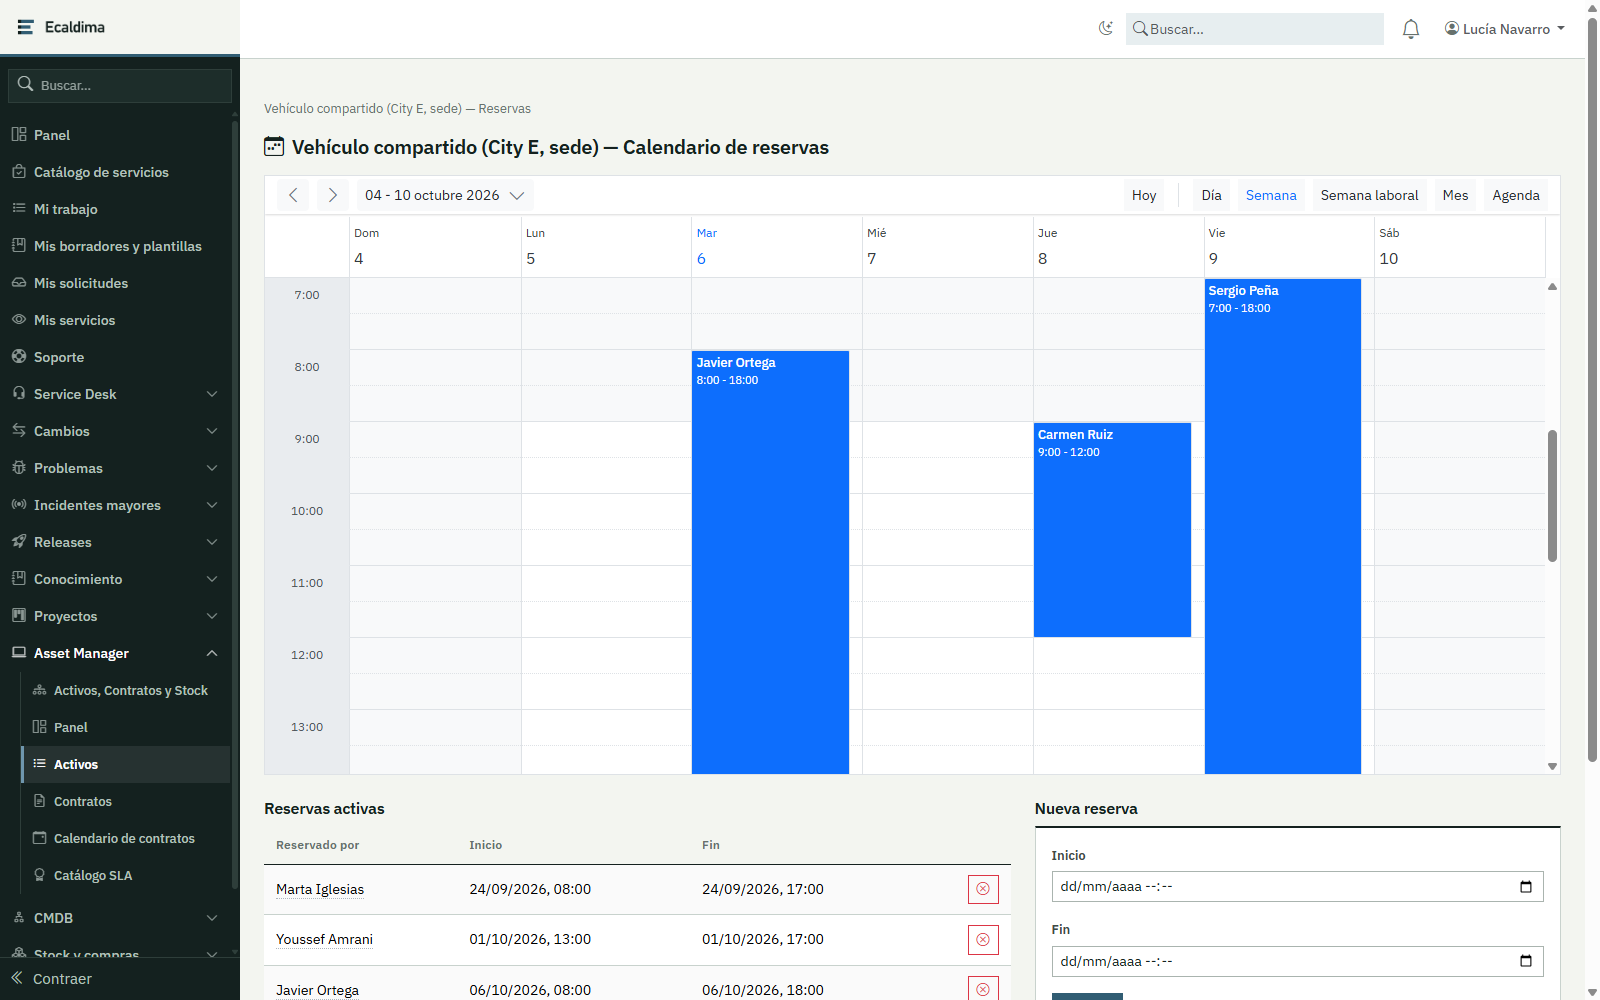Open Sergio Peña reservation event
The height and width of the screenshot is (1000, 1600).
pos(1283,526)
